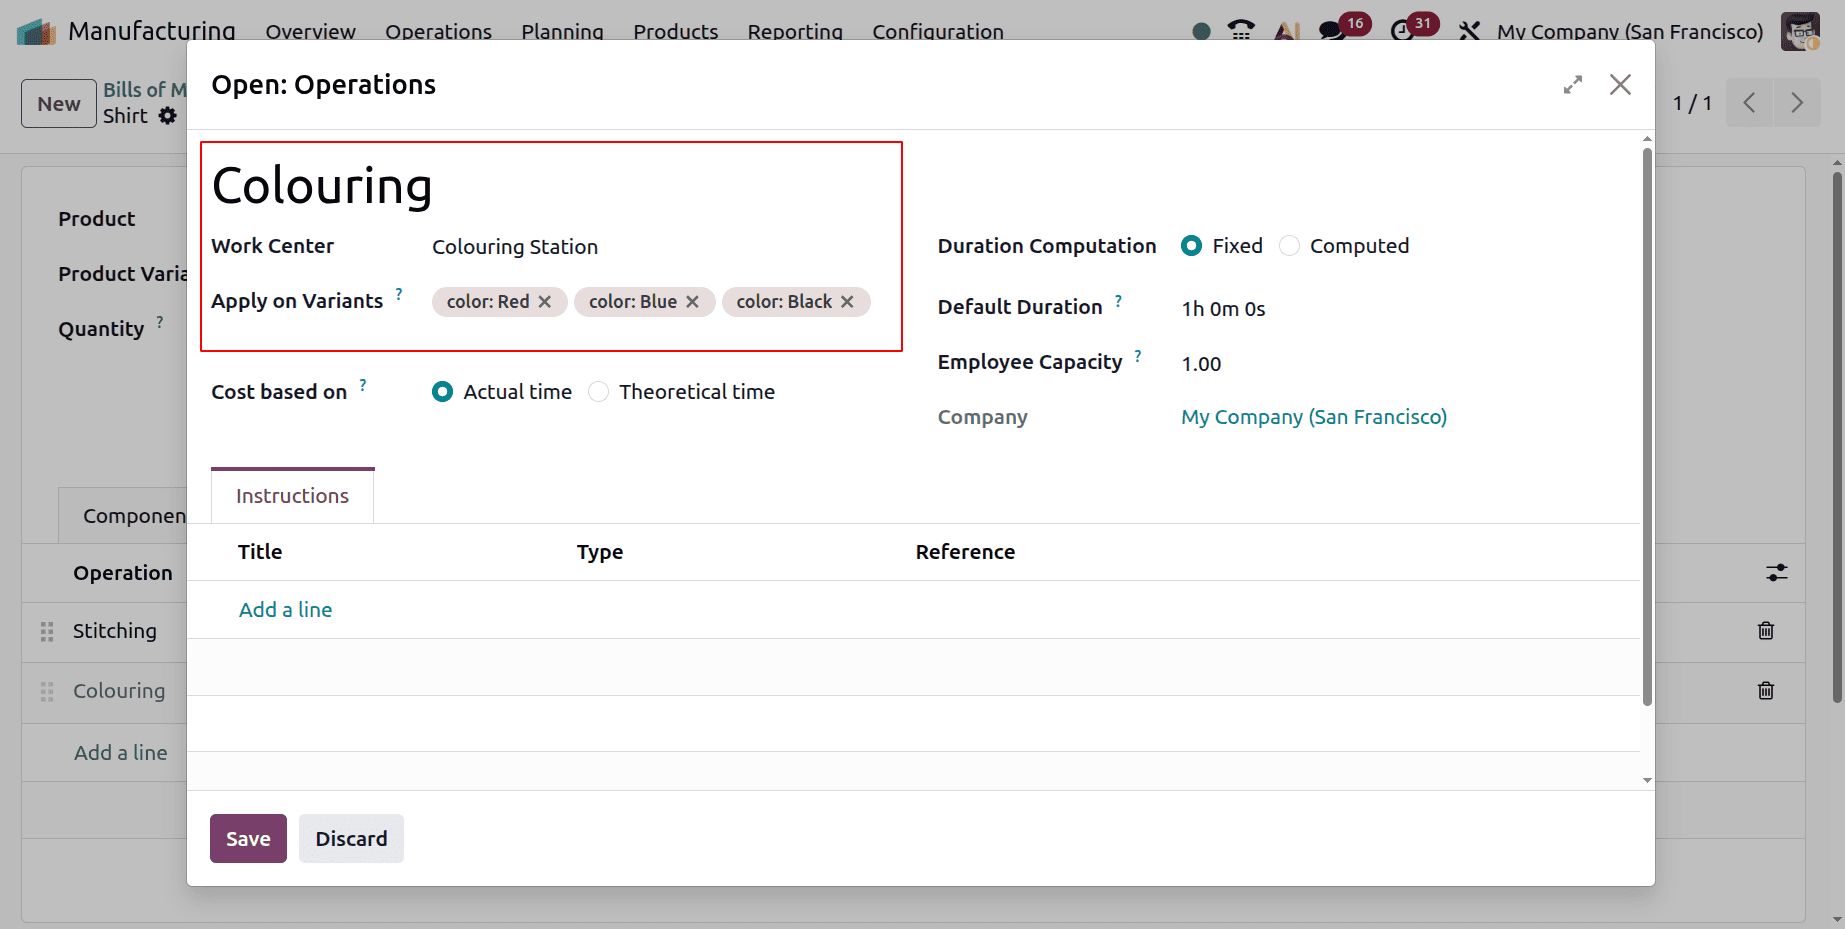Open the Colouring operation row in list
This screenshot has width=1845, height=929.
pyautogui.click(x=119, y=691)
